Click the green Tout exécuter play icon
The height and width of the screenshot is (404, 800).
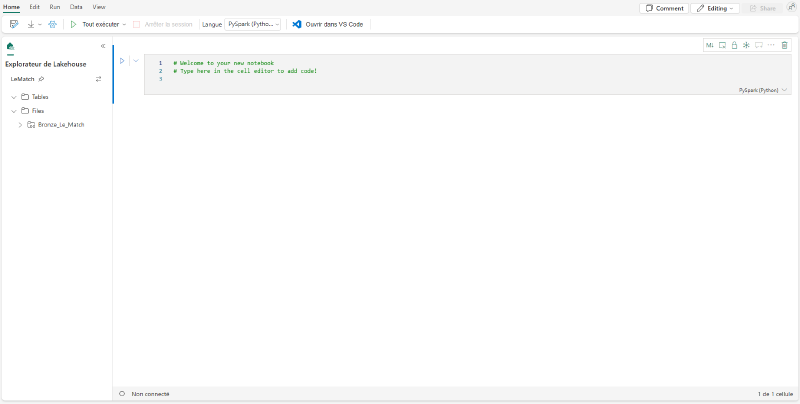pyautogui.click(x=73, y=24)
